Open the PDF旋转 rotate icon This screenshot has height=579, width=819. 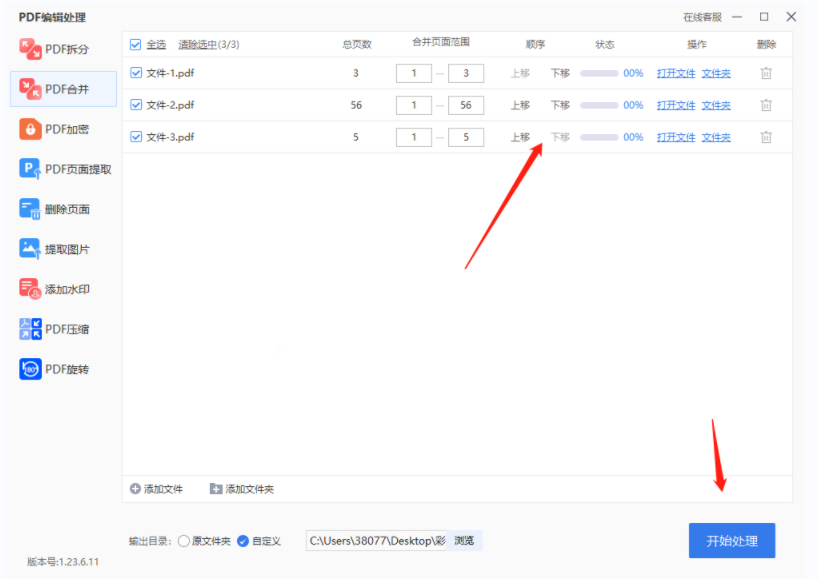click(30, 369)
